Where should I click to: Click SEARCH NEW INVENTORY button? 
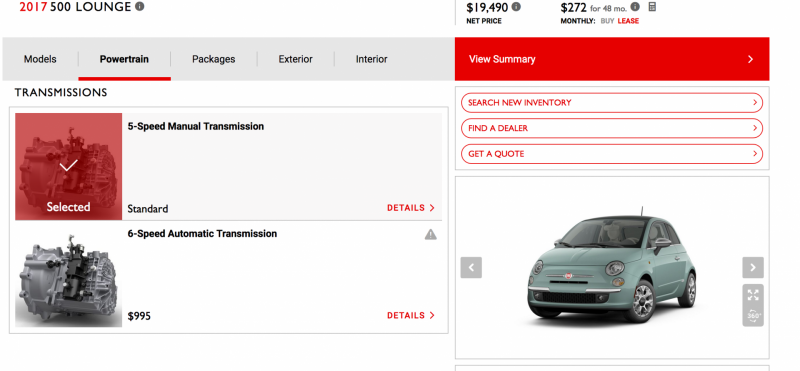tap(612, 103)
